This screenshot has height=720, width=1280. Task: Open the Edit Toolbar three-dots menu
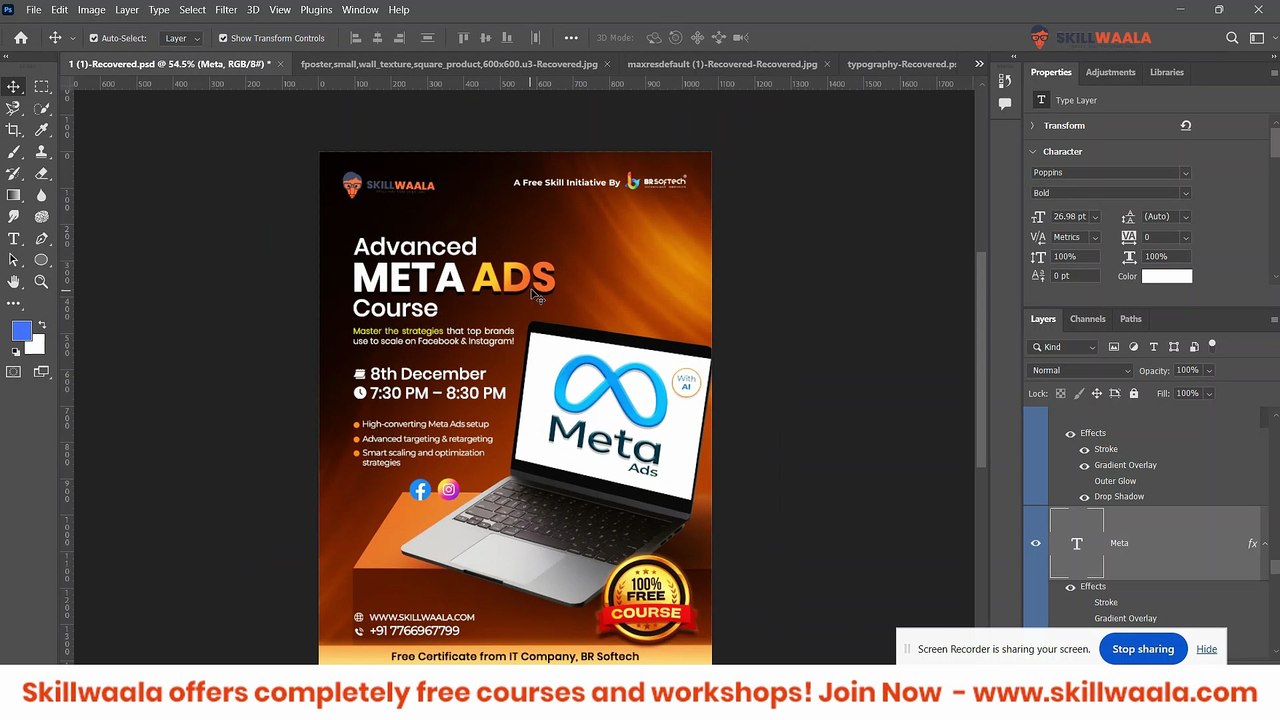tap(14, 303)
